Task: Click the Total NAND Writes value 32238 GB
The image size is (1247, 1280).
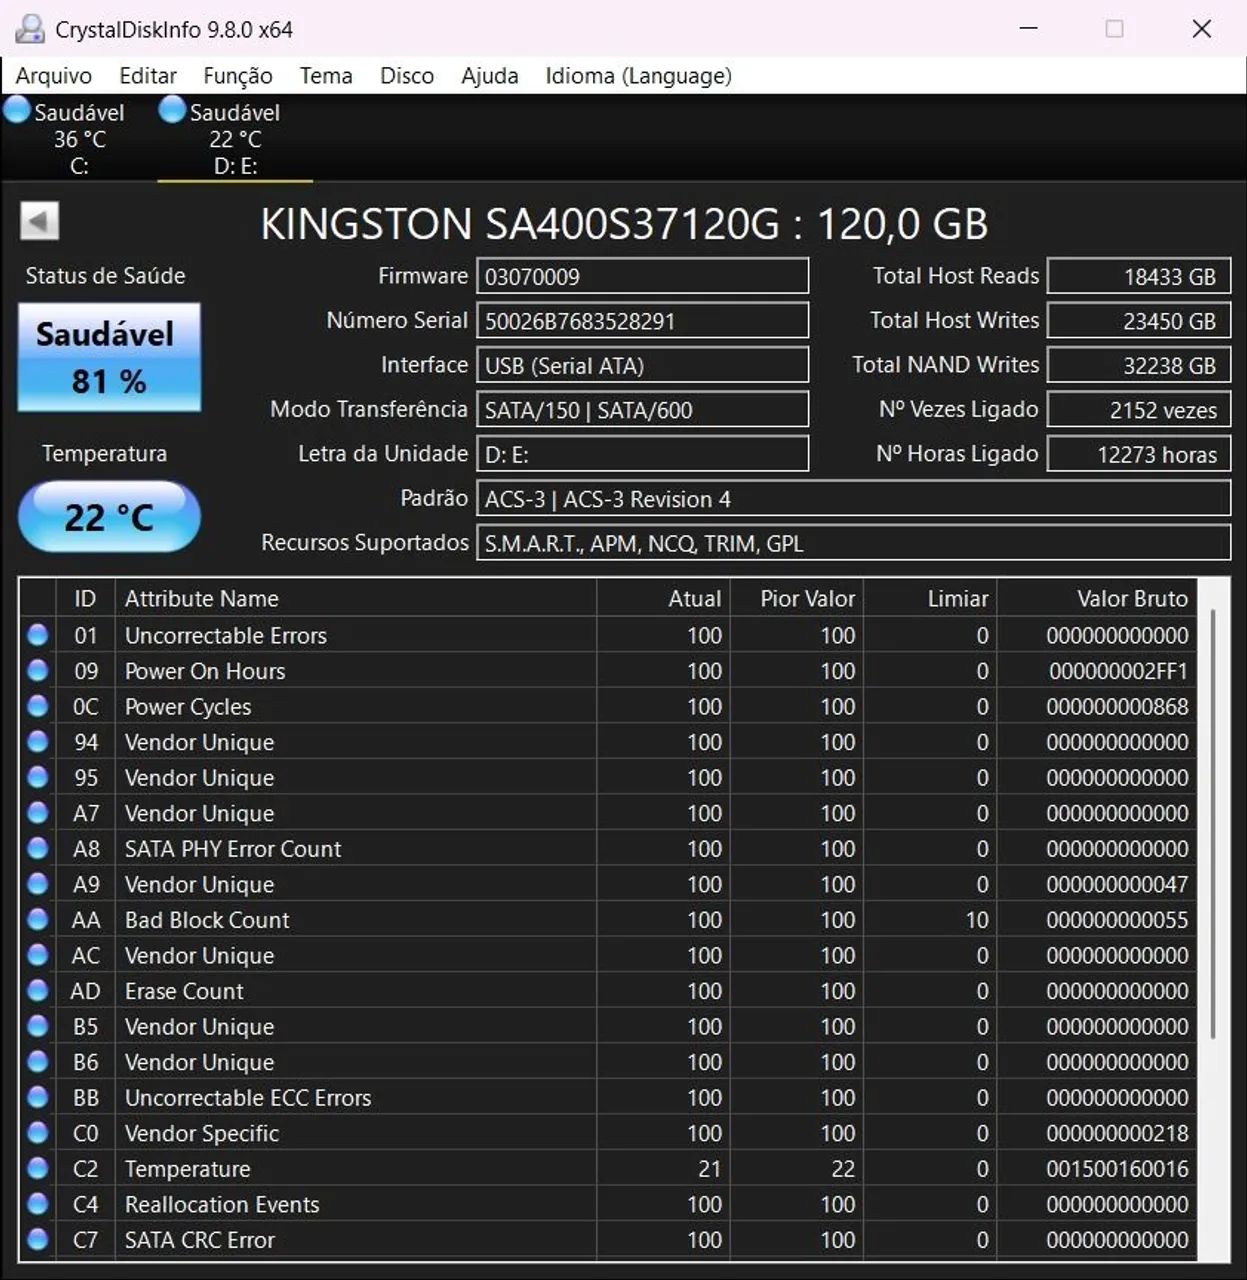Action: coord(1139,365)
